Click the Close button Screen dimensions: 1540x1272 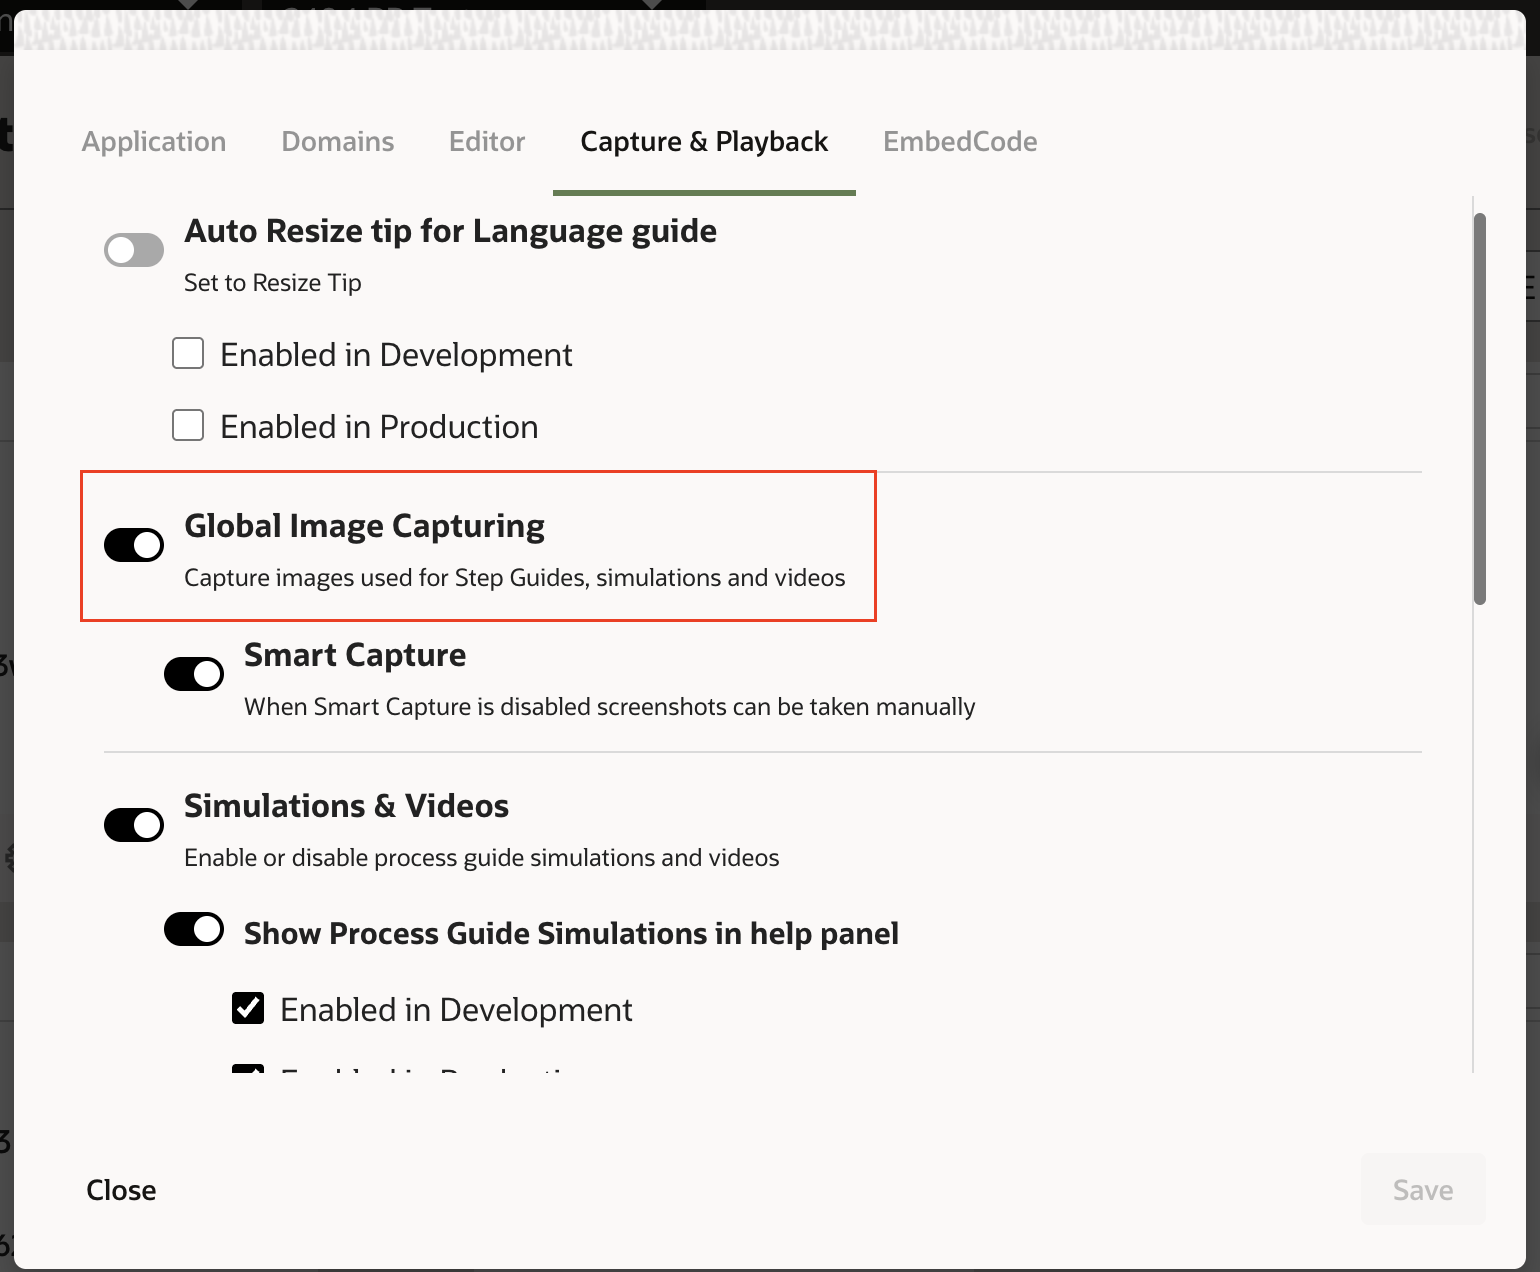pos(121,1190)
